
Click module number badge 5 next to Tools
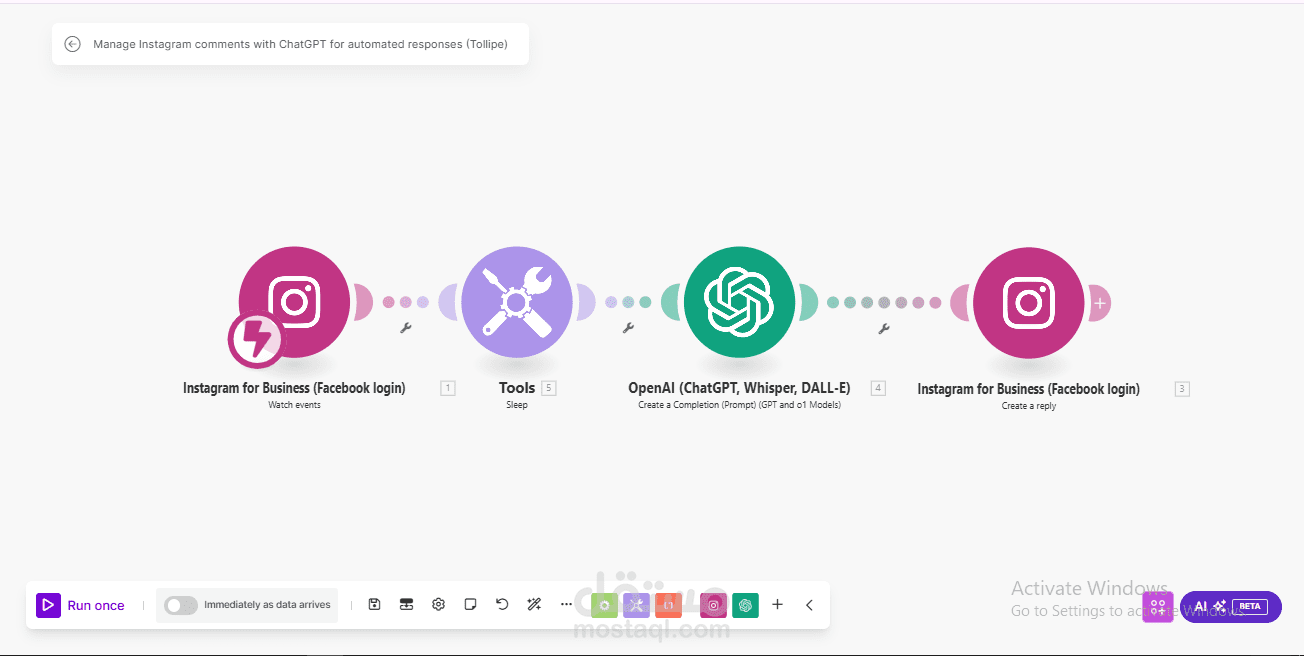point(548,388)
